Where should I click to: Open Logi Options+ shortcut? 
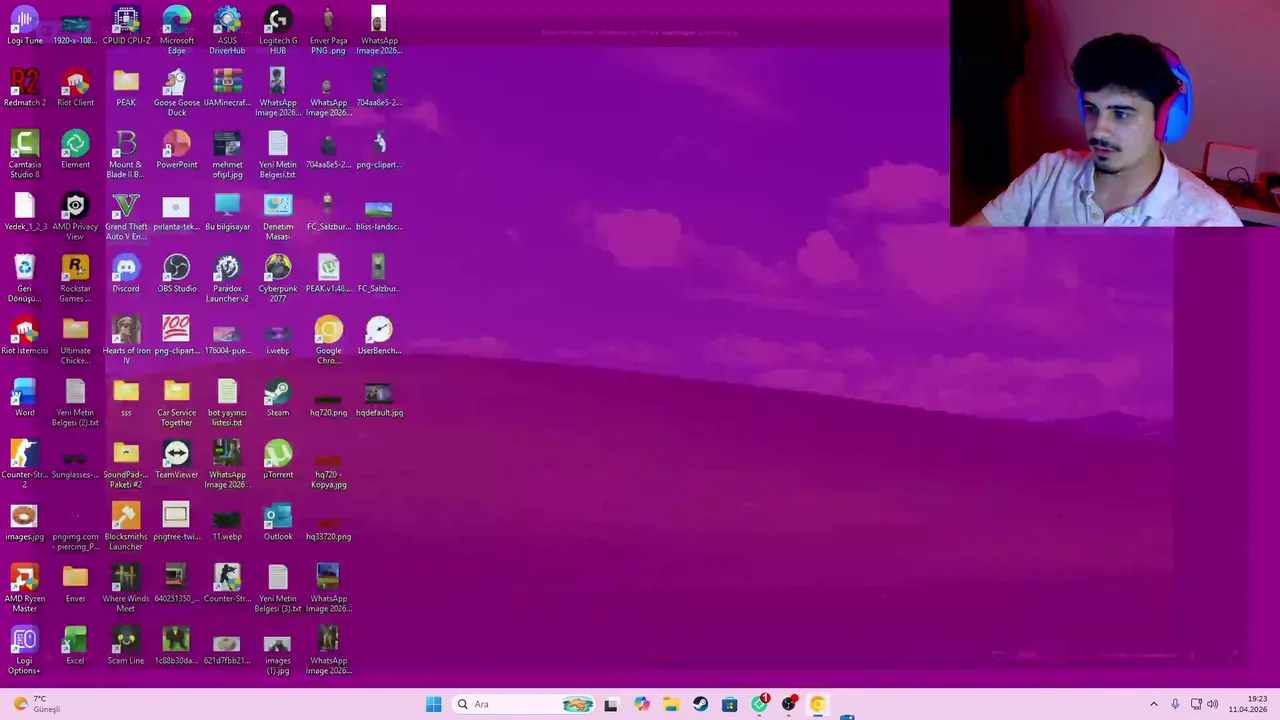point(25,651)
